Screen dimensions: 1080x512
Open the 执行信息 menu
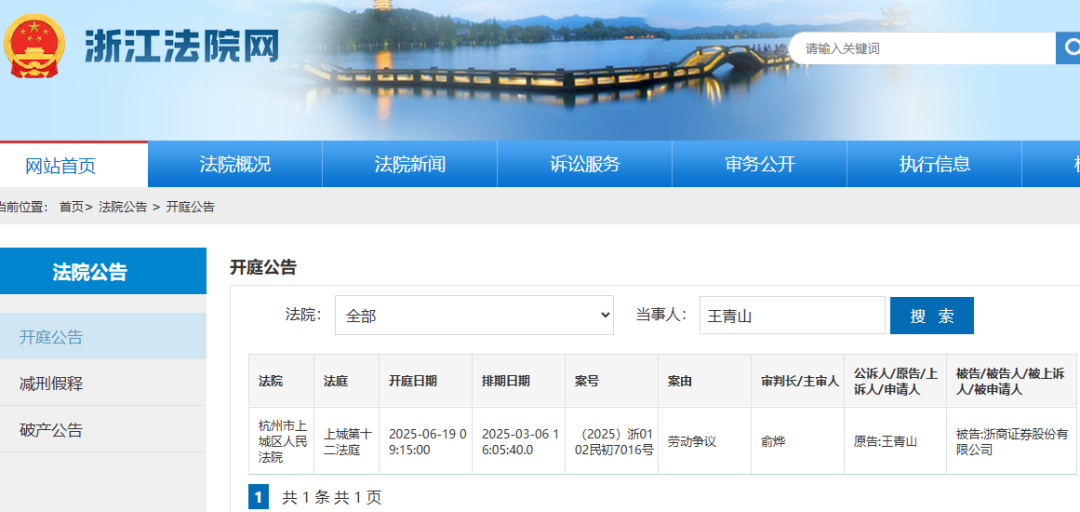coord(935,164)
